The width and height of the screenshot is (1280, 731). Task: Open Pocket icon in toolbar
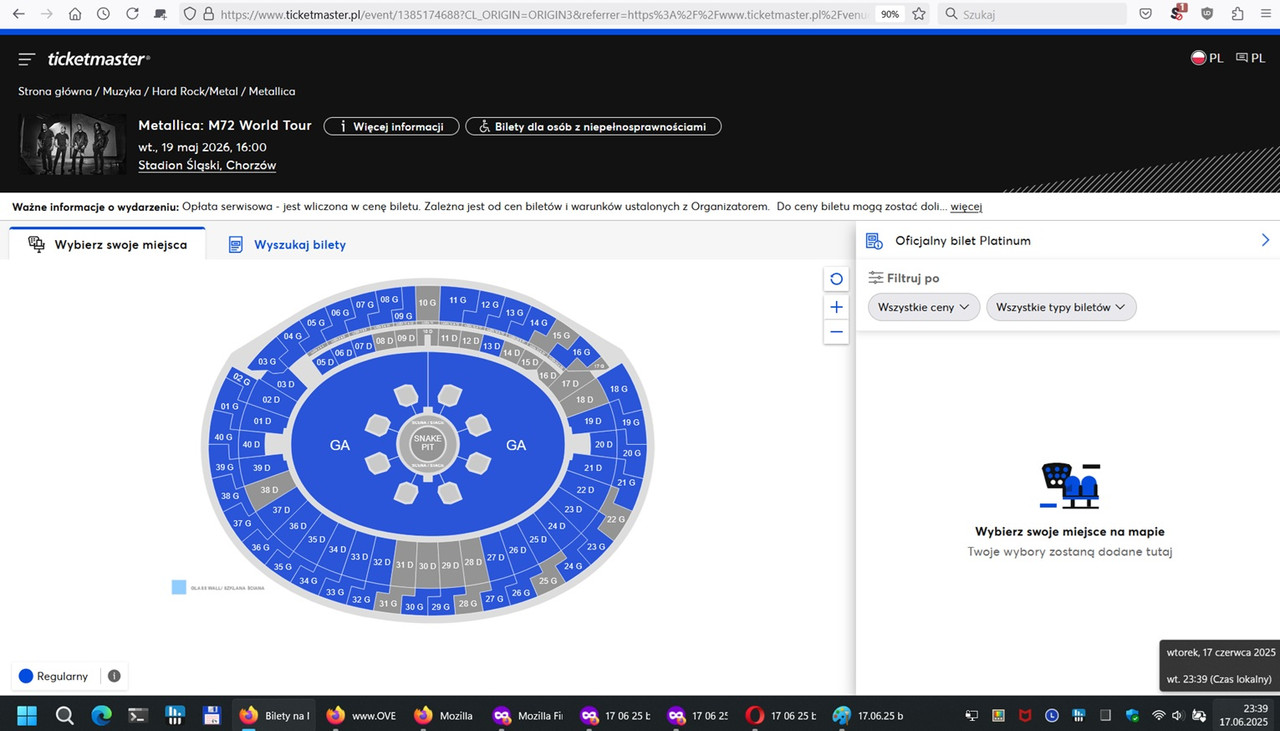(x=1146, y=14)
